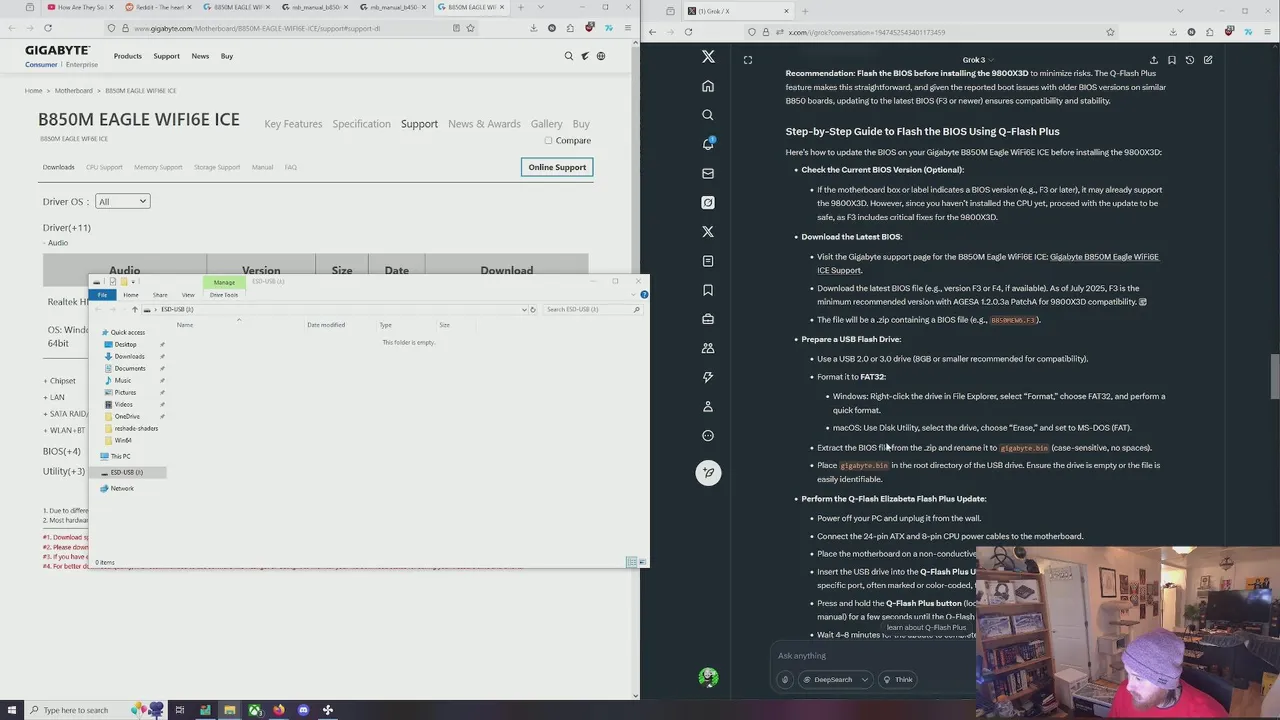Open File Explorer Home ribbon tab
The height and width of the screenshot is (720, 1280).
(131, 295)
